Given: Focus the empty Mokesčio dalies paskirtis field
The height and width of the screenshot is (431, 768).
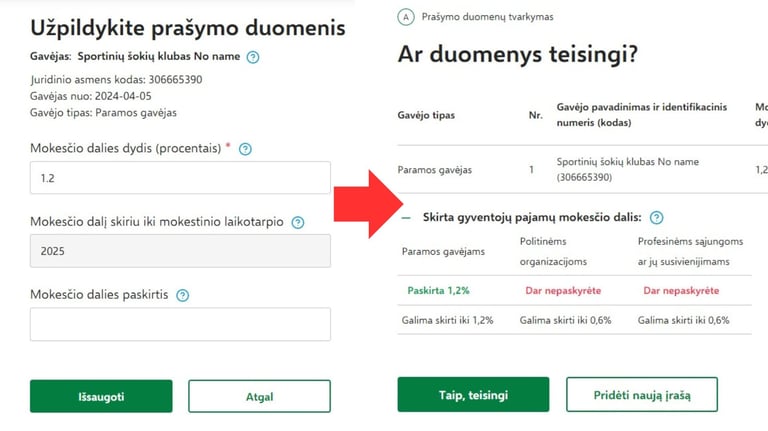Looking at the screenshot, I should (x=180, y=324).
